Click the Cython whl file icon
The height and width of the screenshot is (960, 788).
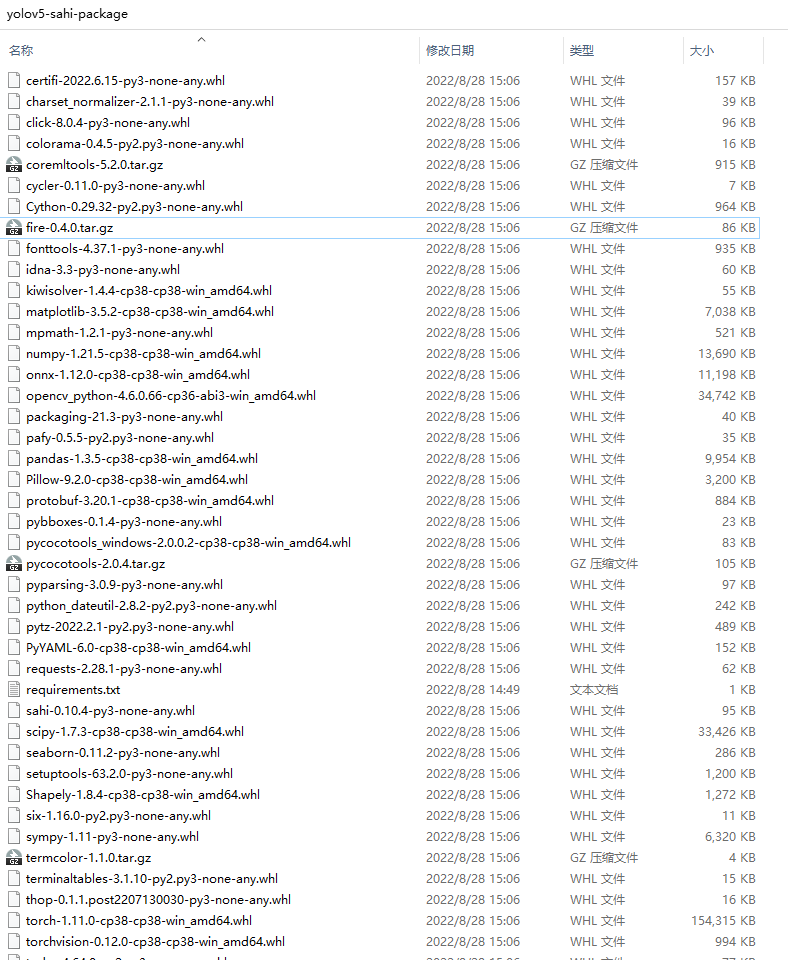pos(13,207)
